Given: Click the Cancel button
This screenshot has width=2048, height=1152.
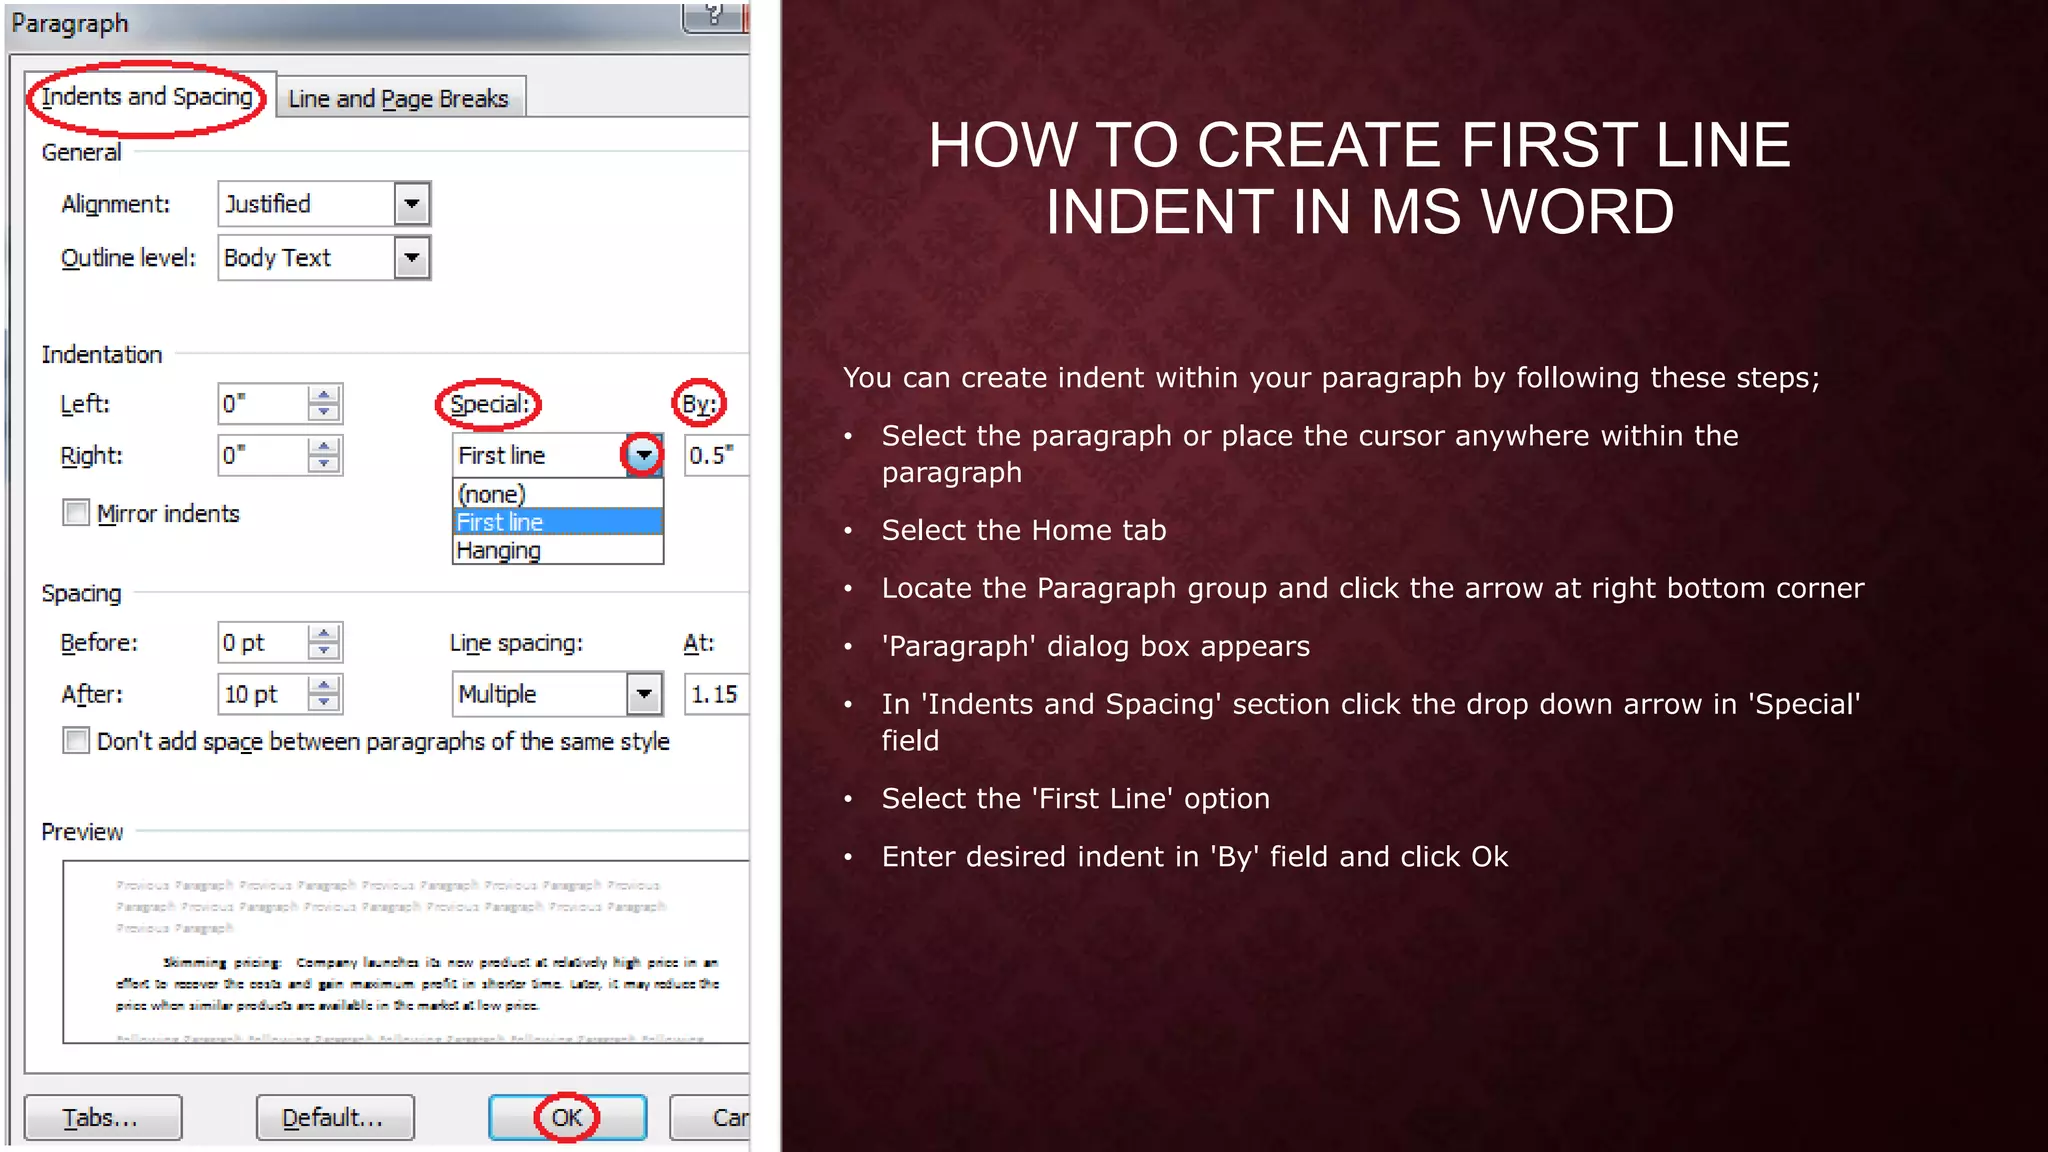Looking at the screenshot, I should click(710, 1117).
